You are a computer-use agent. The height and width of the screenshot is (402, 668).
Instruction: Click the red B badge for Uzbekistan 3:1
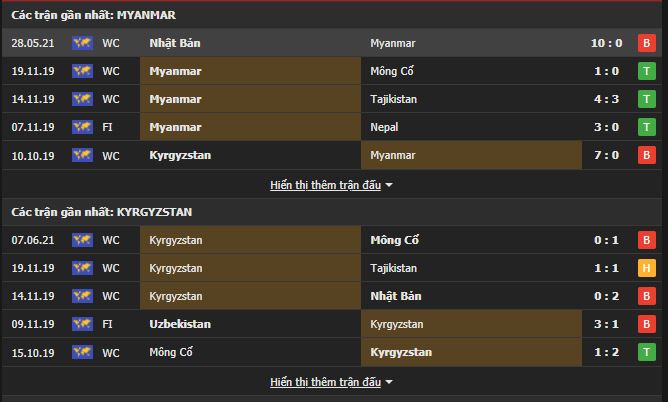click(646, 324)
